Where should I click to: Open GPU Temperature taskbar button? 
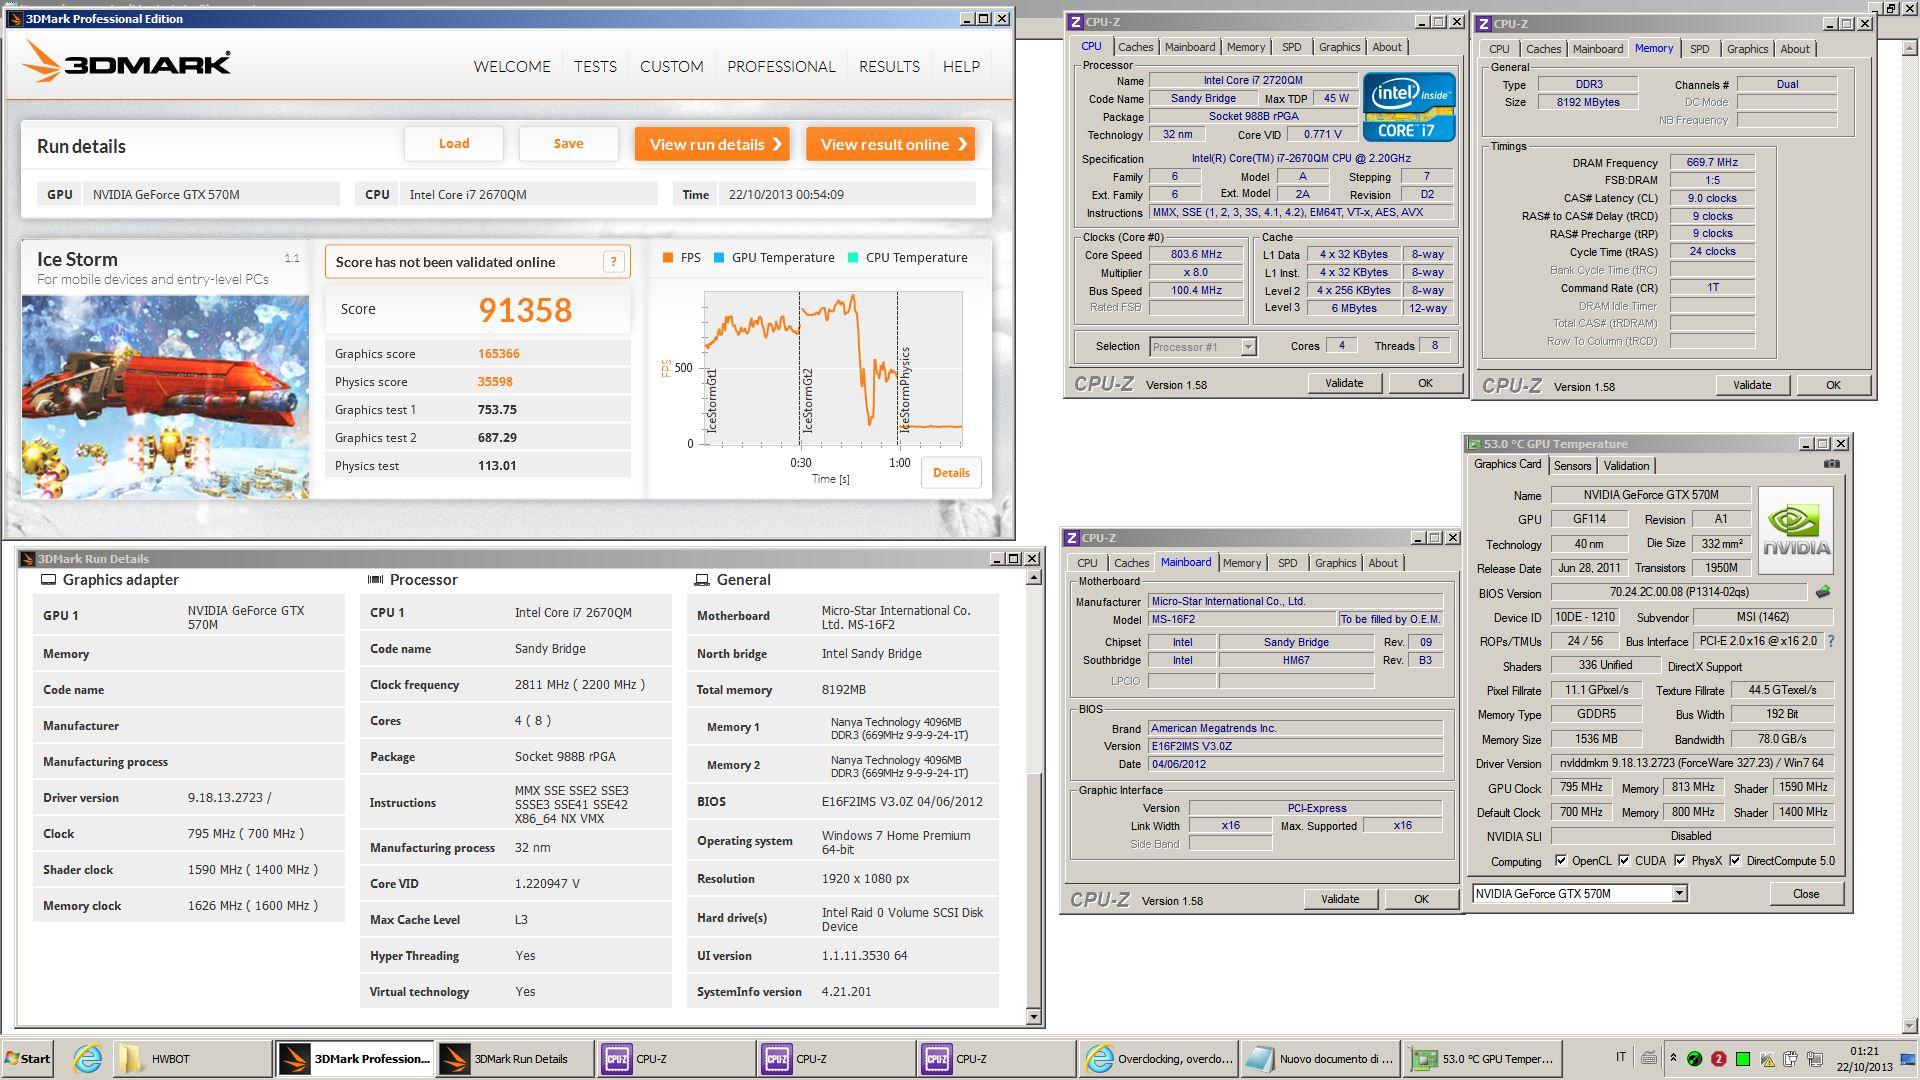coord(1482,1058)
